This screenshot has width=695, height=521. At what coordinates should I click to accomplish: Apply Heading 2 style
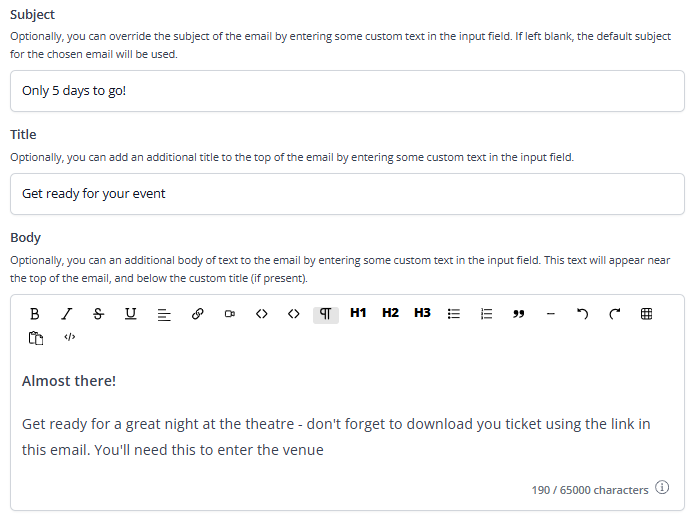click(x=390, y=313)
